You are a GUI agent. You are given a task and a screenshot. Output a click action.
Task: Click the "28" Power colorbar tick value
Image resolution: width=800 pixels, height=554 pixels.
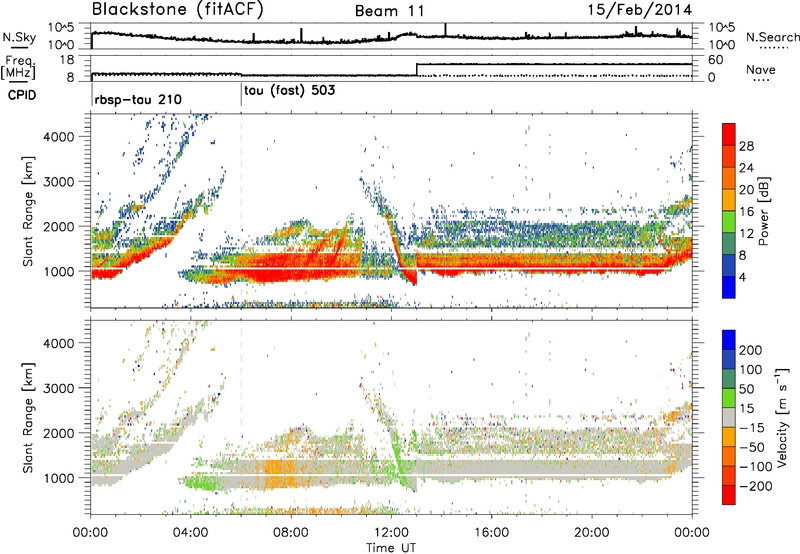746,146
